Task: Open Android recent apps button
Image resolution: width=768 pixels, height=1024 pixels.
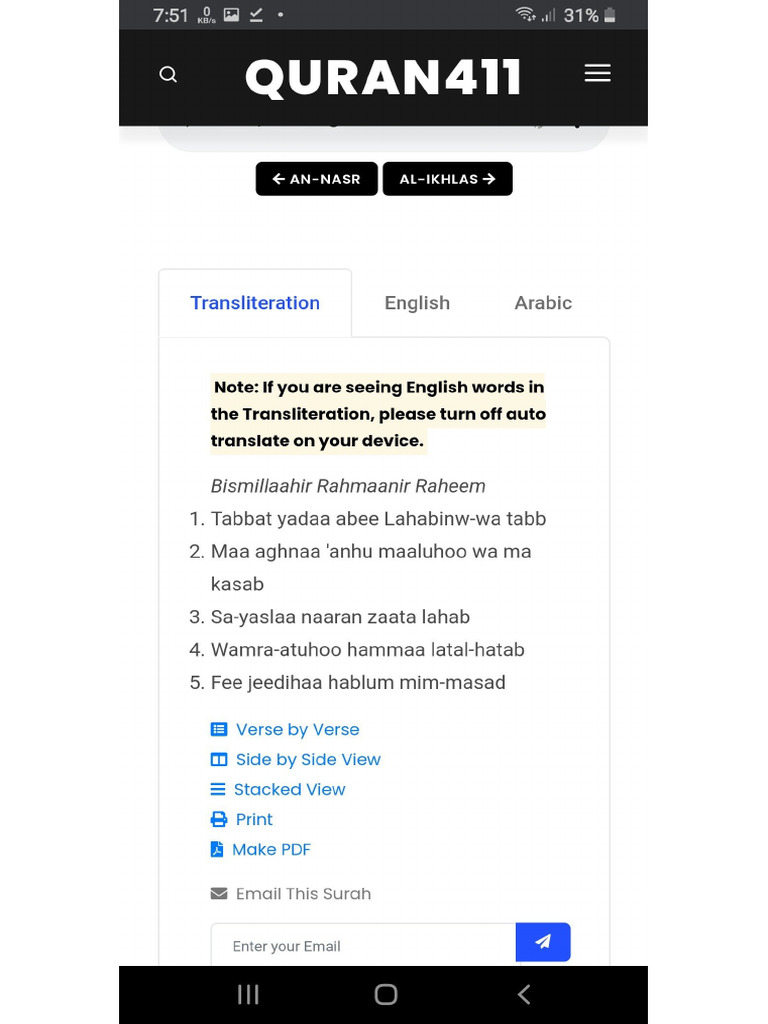Action: click(248, 994)
